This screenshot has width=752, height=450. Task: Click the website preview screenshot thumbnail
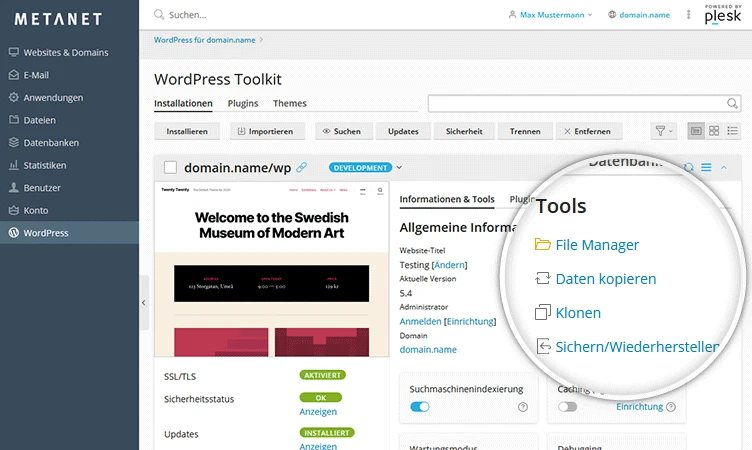pos(271,269)
